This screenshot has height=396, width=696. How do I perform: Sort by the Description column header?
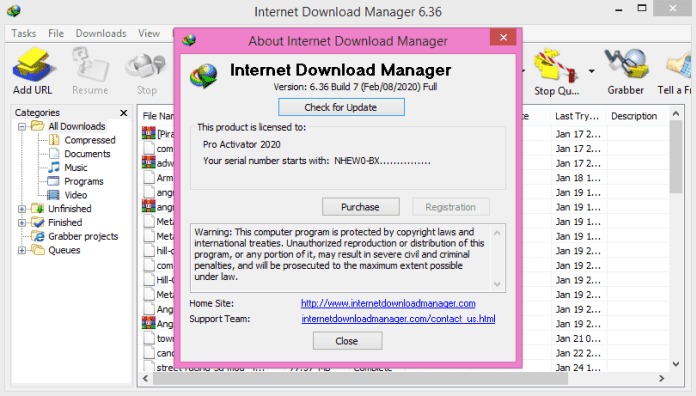click(634, 116)
